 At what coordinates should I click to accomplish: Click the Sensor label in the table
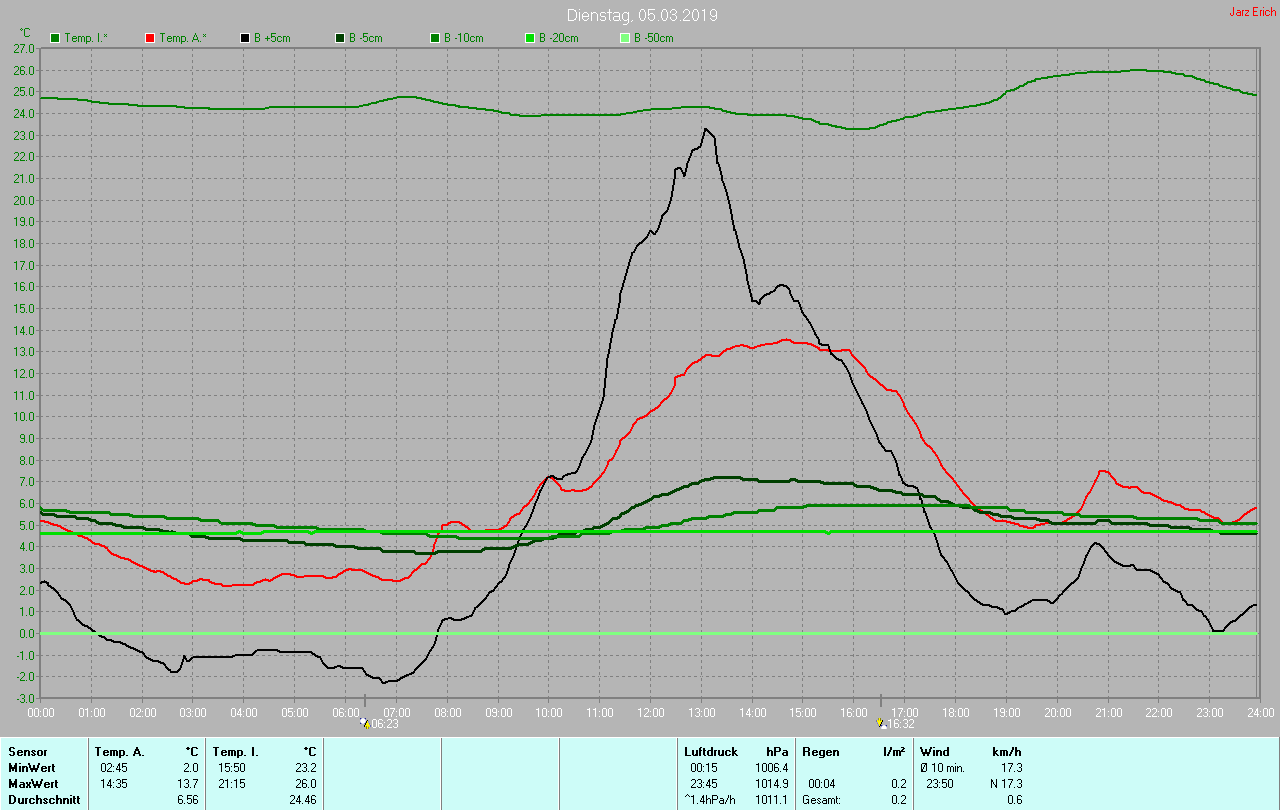[x=27, y=751]
